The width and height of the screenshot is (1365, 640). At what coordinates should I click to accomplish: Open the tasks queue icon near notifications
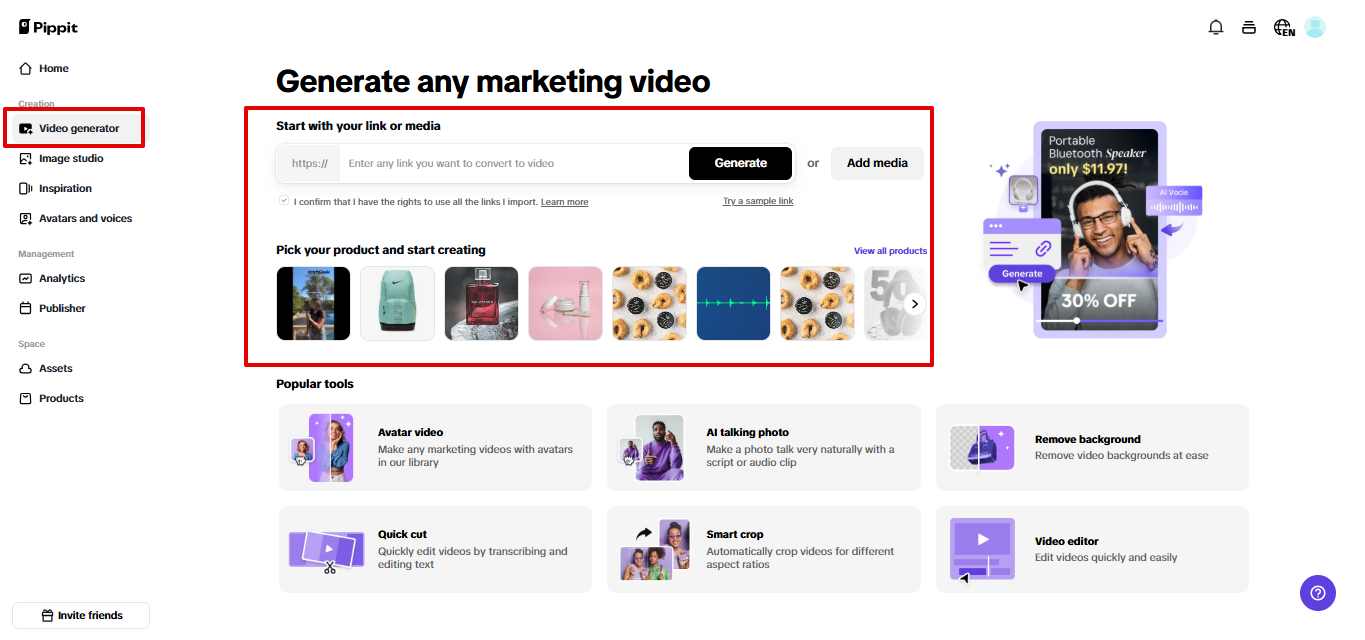click(x=1248, y=27)
